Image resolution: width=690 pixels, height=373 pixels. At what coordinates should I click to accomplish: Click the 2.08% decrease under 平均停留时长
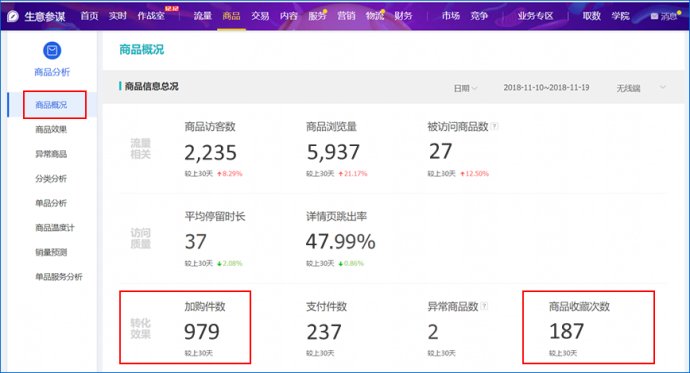(230, 263)
